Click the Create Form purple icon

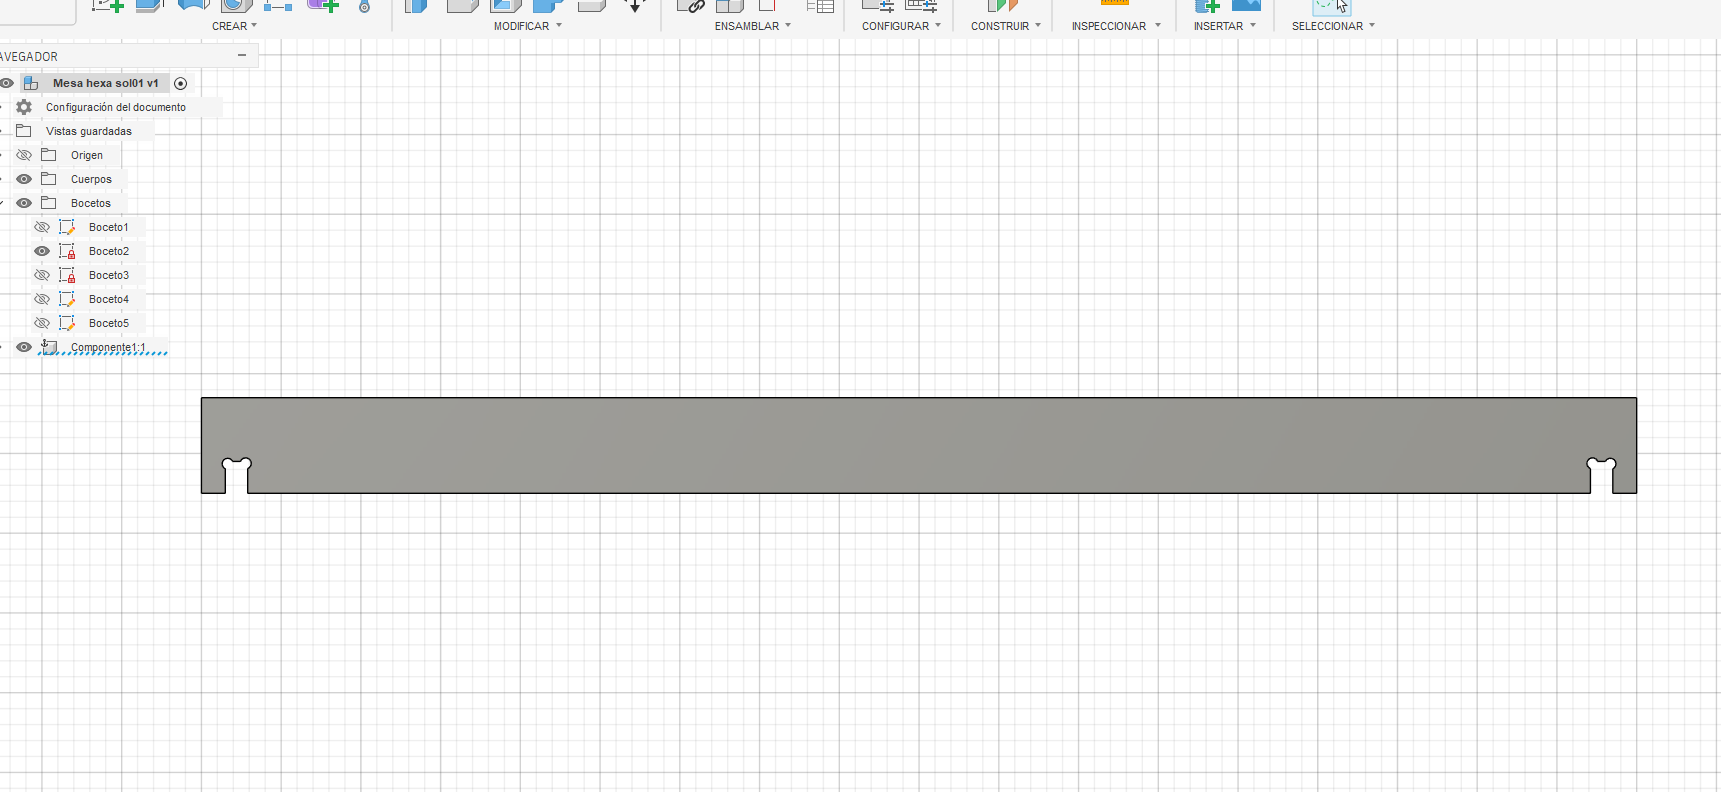coord(323,5)
